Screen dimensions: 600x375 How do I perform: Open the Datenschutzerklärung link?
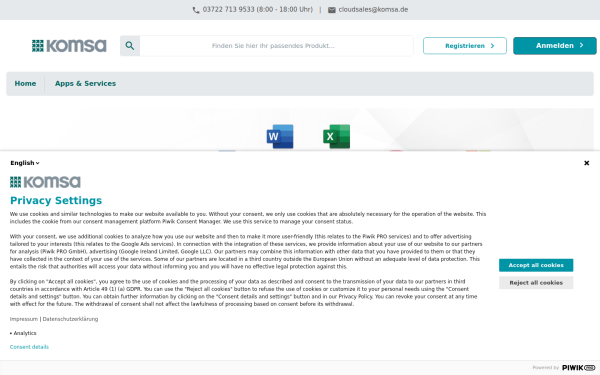click(x=70, y=319)
